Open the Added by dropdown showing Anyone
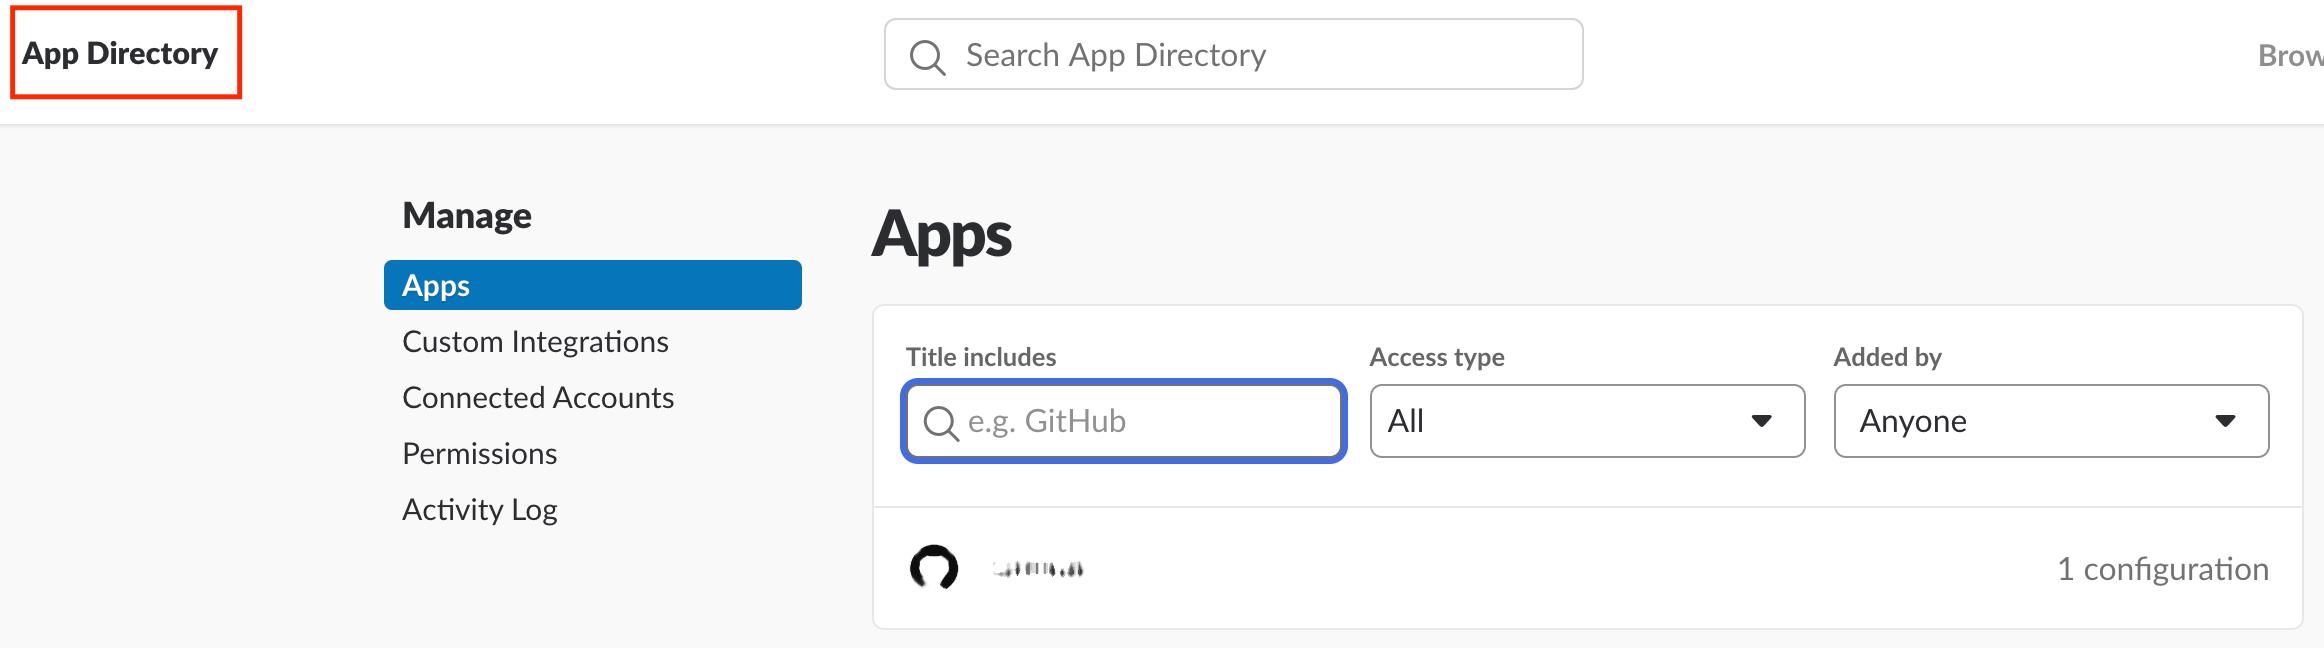The width and height of the screenshot is (2324, 648). [x=2051, y=421]
